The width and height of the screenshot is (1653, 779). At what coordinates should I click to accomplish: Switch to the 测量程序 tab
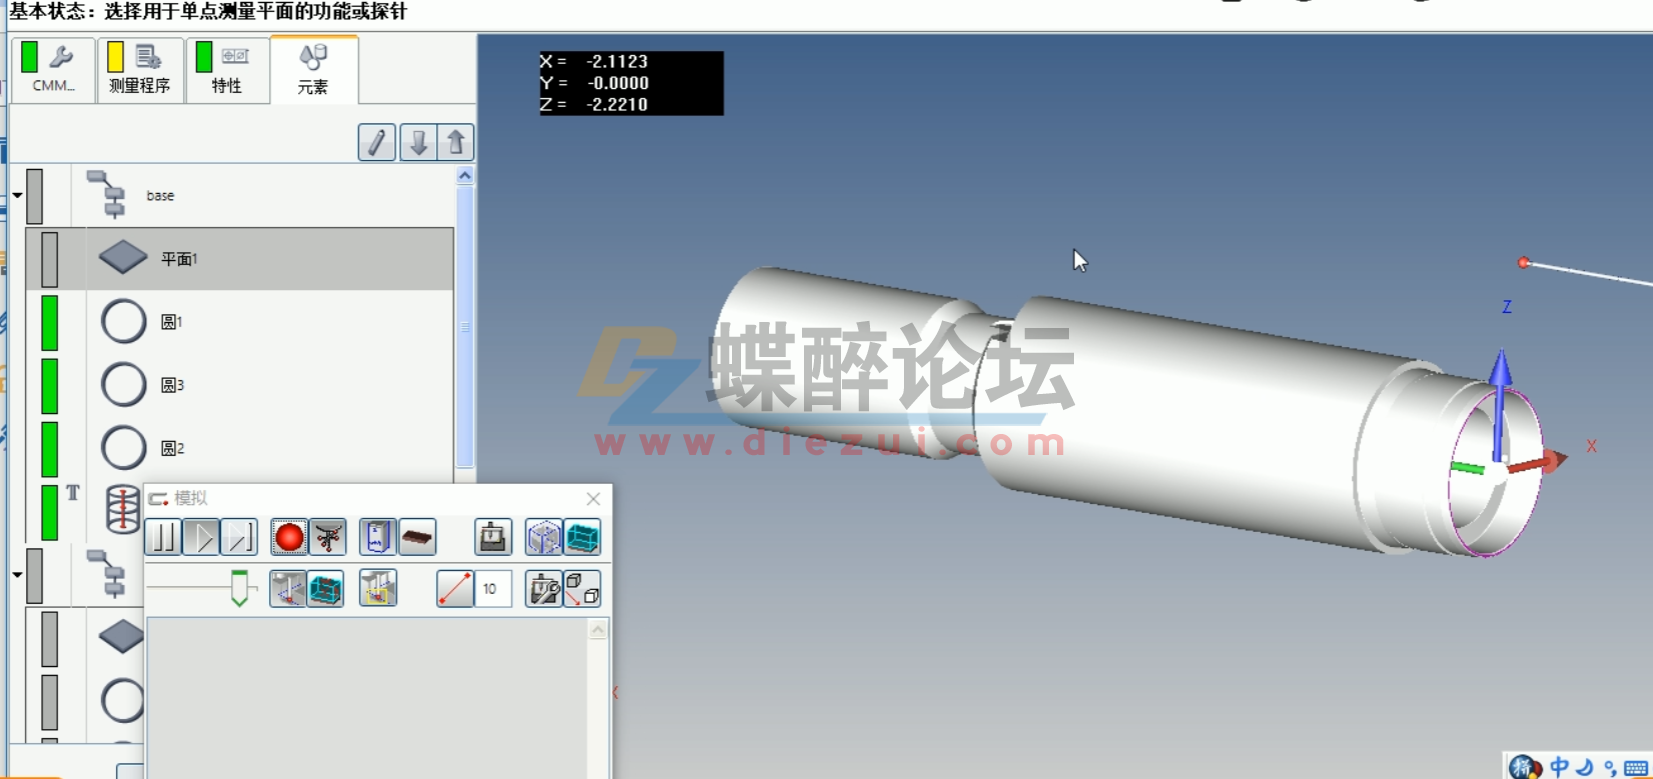(x=140, y=69)
